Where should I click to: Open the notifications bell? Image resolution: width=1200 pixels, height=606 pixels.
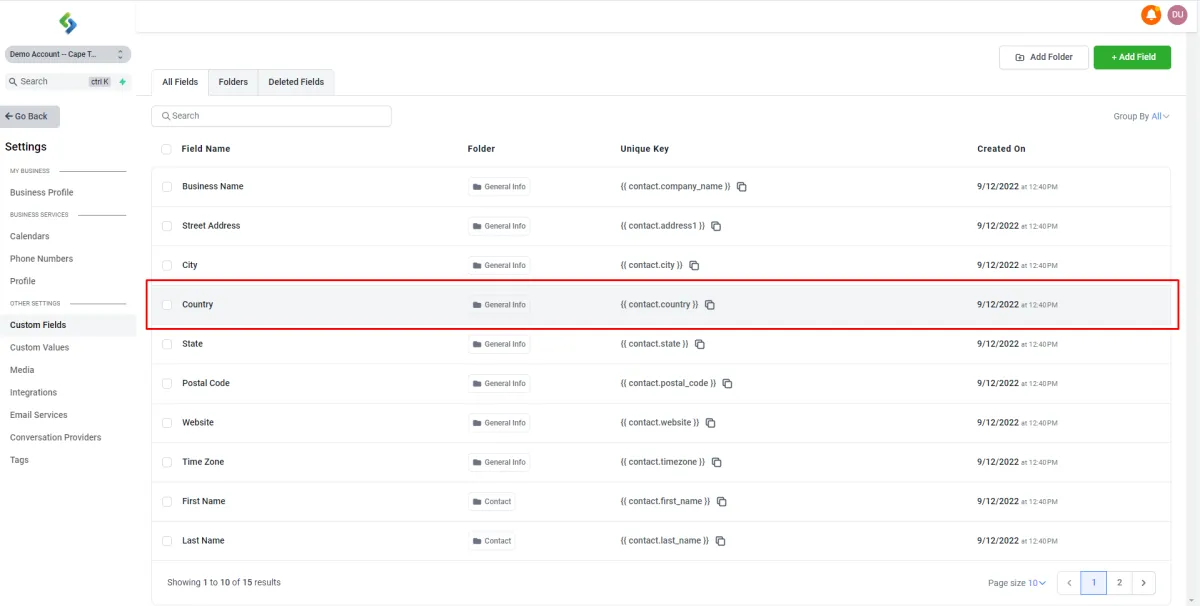(1151, 15)
